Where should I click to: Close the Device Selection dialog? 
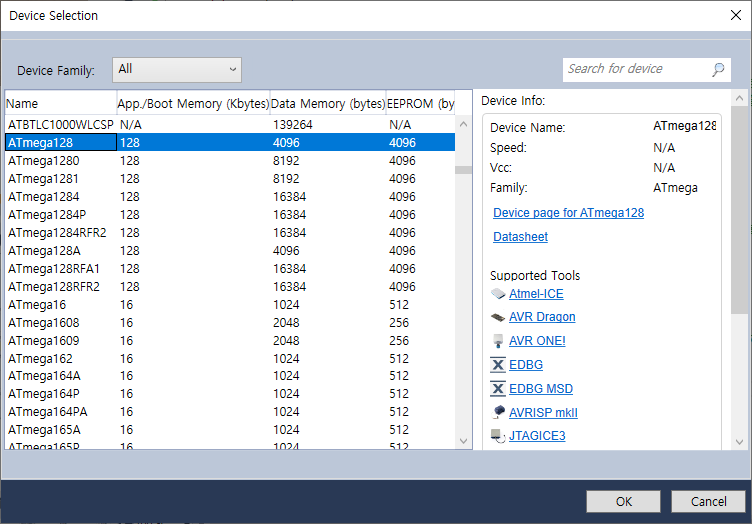click(736, 15)
